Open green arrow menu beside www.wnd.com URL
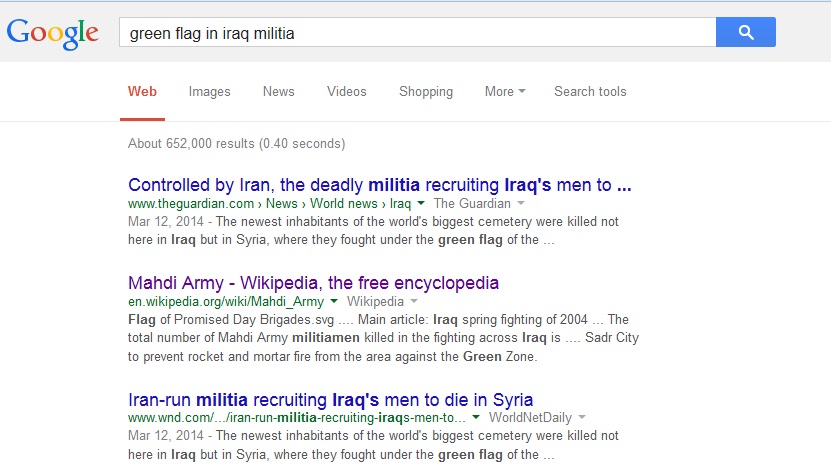 click(x=477, y=418)
